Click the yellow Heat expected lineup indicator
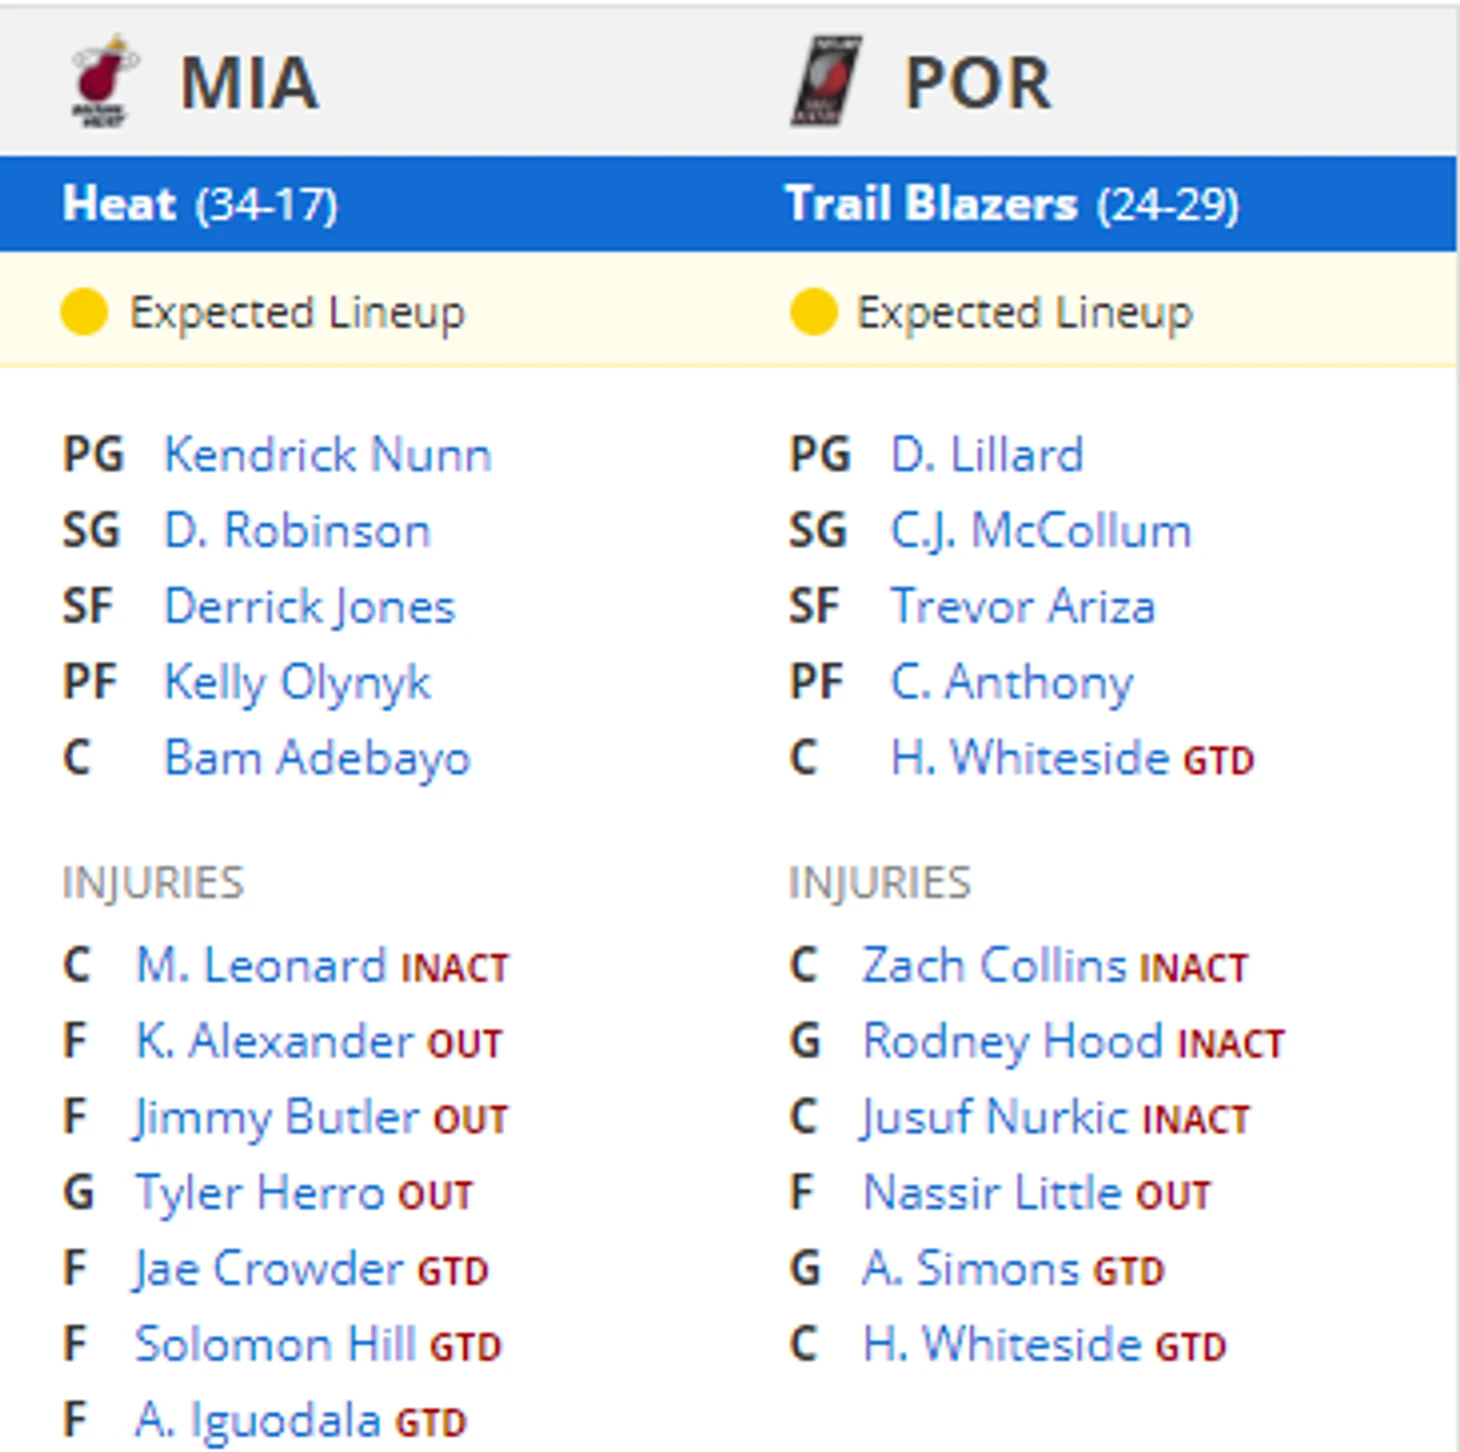1460x1452 pixels. pos(84,312)
